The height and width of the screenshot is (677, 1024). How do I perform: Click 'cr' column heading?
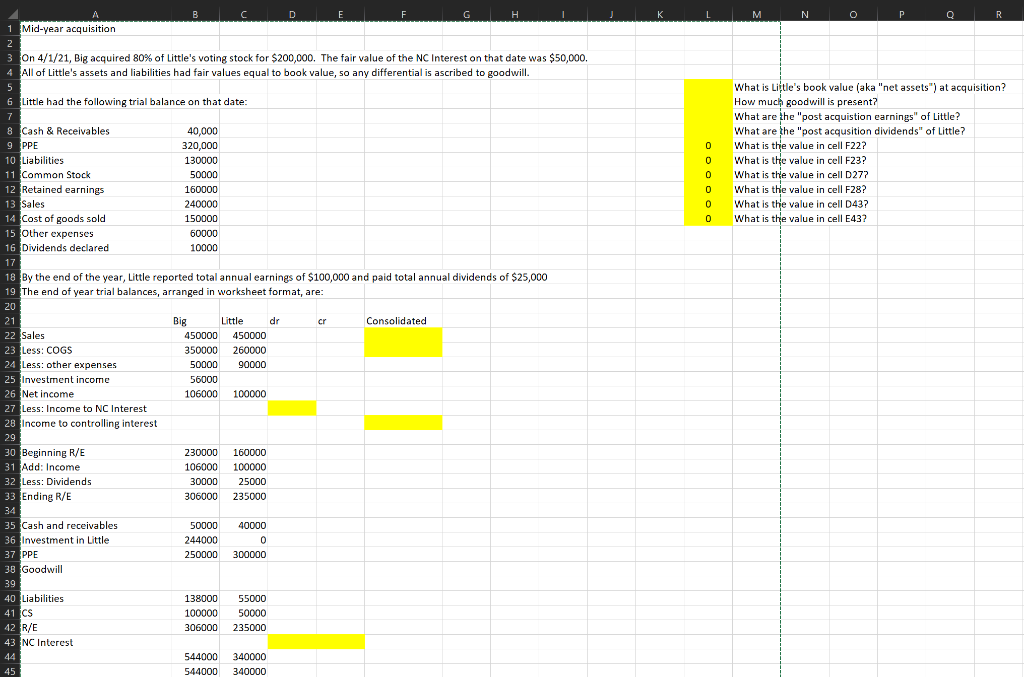tap(322, 321)
